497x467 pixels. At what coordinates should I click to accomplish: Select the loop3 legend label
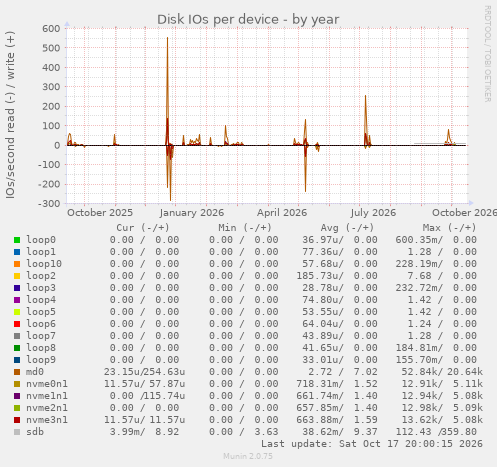41,288
